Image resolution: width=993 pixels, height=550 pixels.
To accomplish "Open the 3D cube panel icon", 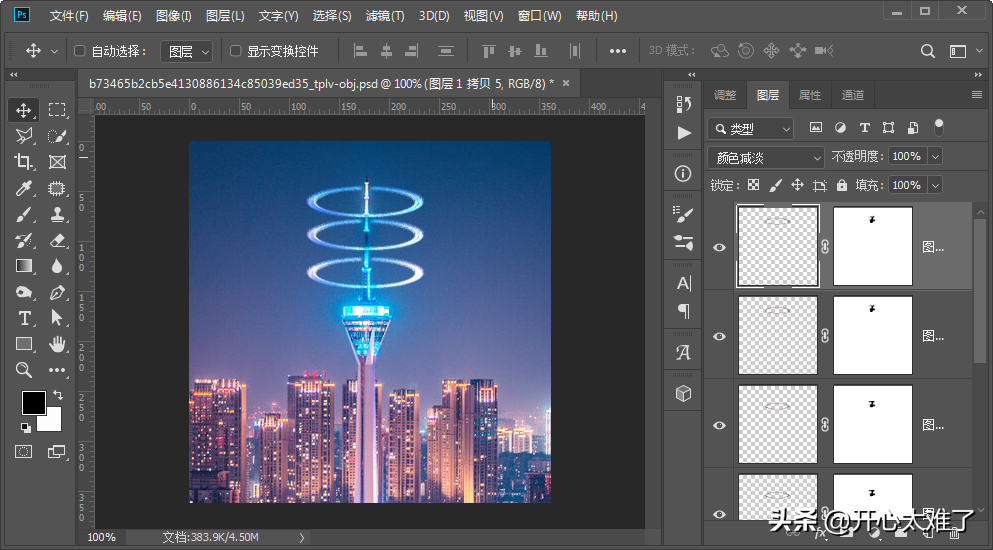I will tap(683, 393).
